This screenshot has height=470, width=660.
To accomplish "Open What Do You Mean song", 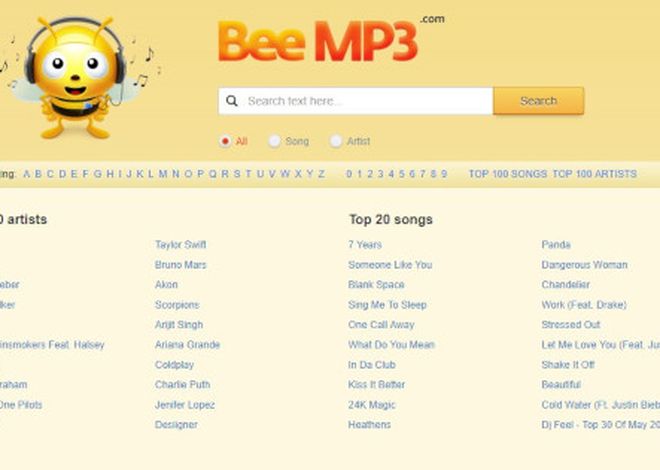I will pos(391,345).
